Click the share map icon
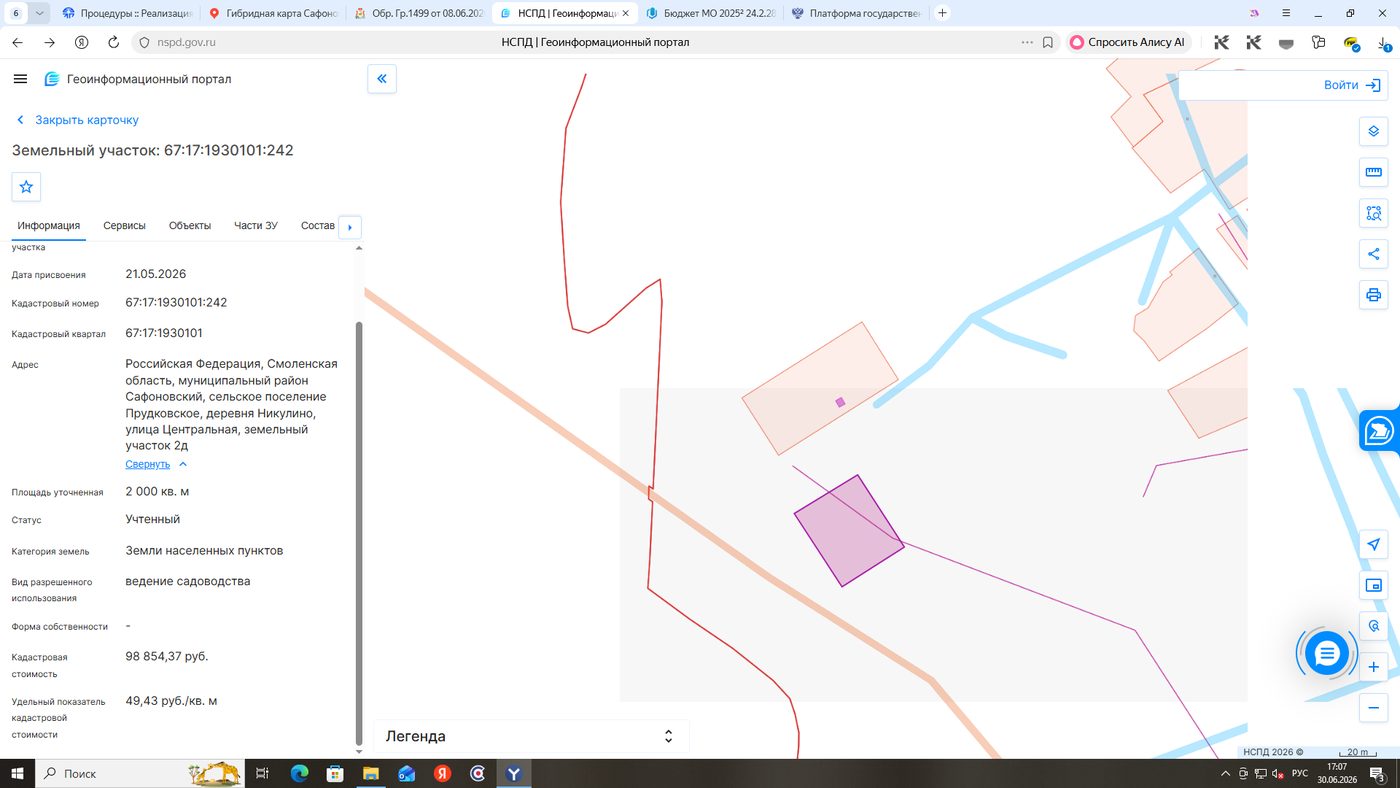 [x=1374, y=254]
